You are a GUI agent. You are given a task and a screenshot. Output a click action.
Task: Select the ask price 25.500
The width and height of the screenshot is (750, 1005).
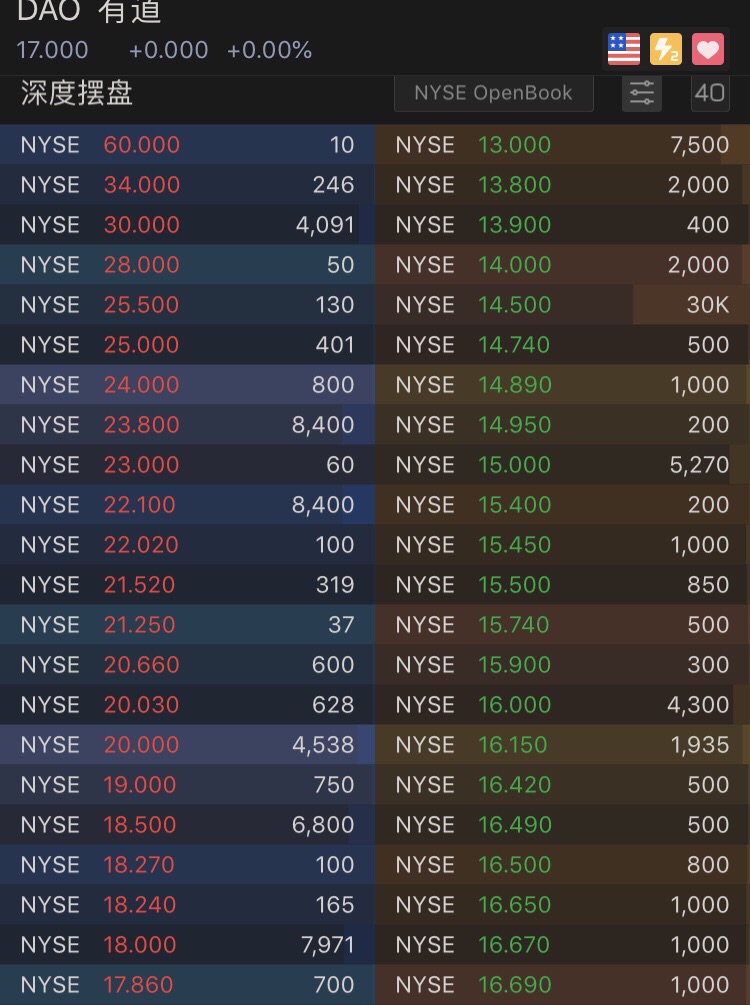click(142, 304)
